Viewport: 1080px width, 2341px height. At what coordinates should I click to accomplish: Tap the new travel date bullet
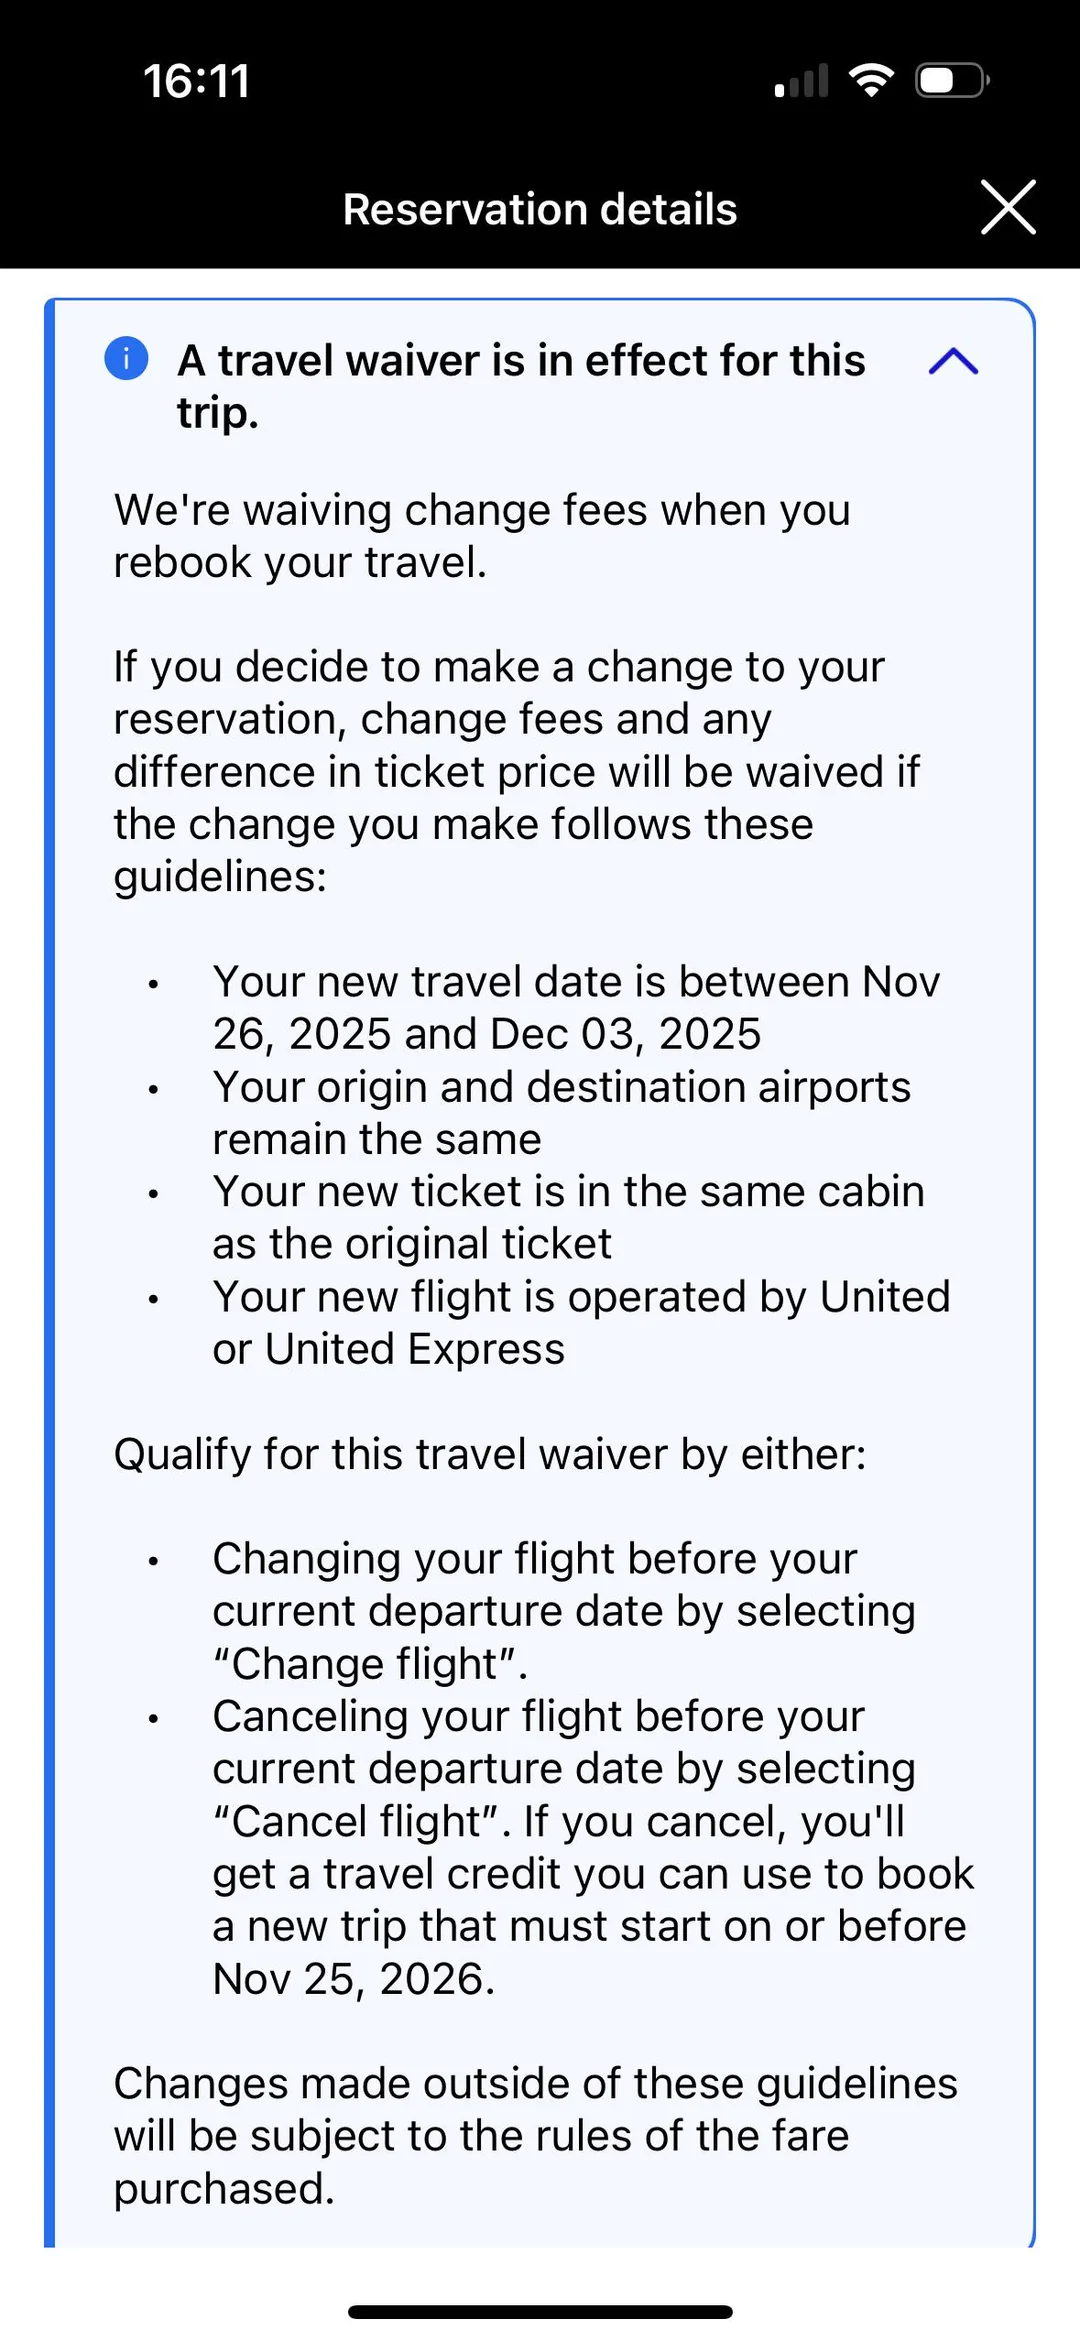[x=576, y=1008]
